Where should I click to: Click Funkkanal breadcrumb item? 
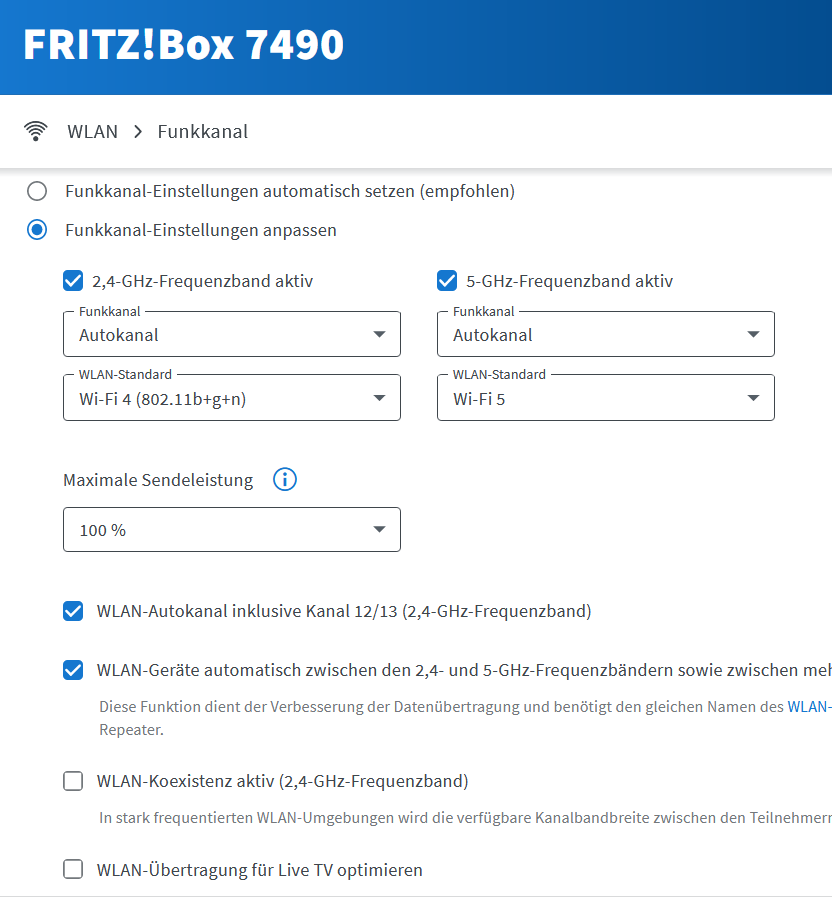pyautogui.click(x=203, y=132)
